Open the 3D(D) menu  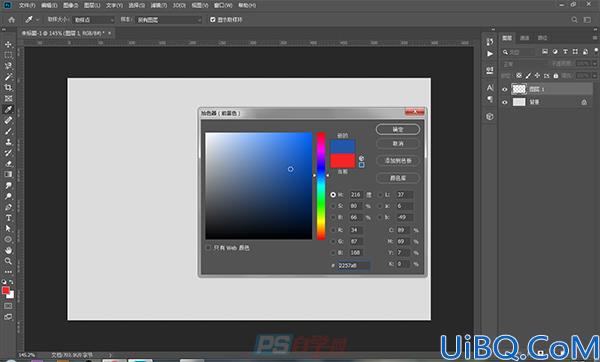[179, 5]
